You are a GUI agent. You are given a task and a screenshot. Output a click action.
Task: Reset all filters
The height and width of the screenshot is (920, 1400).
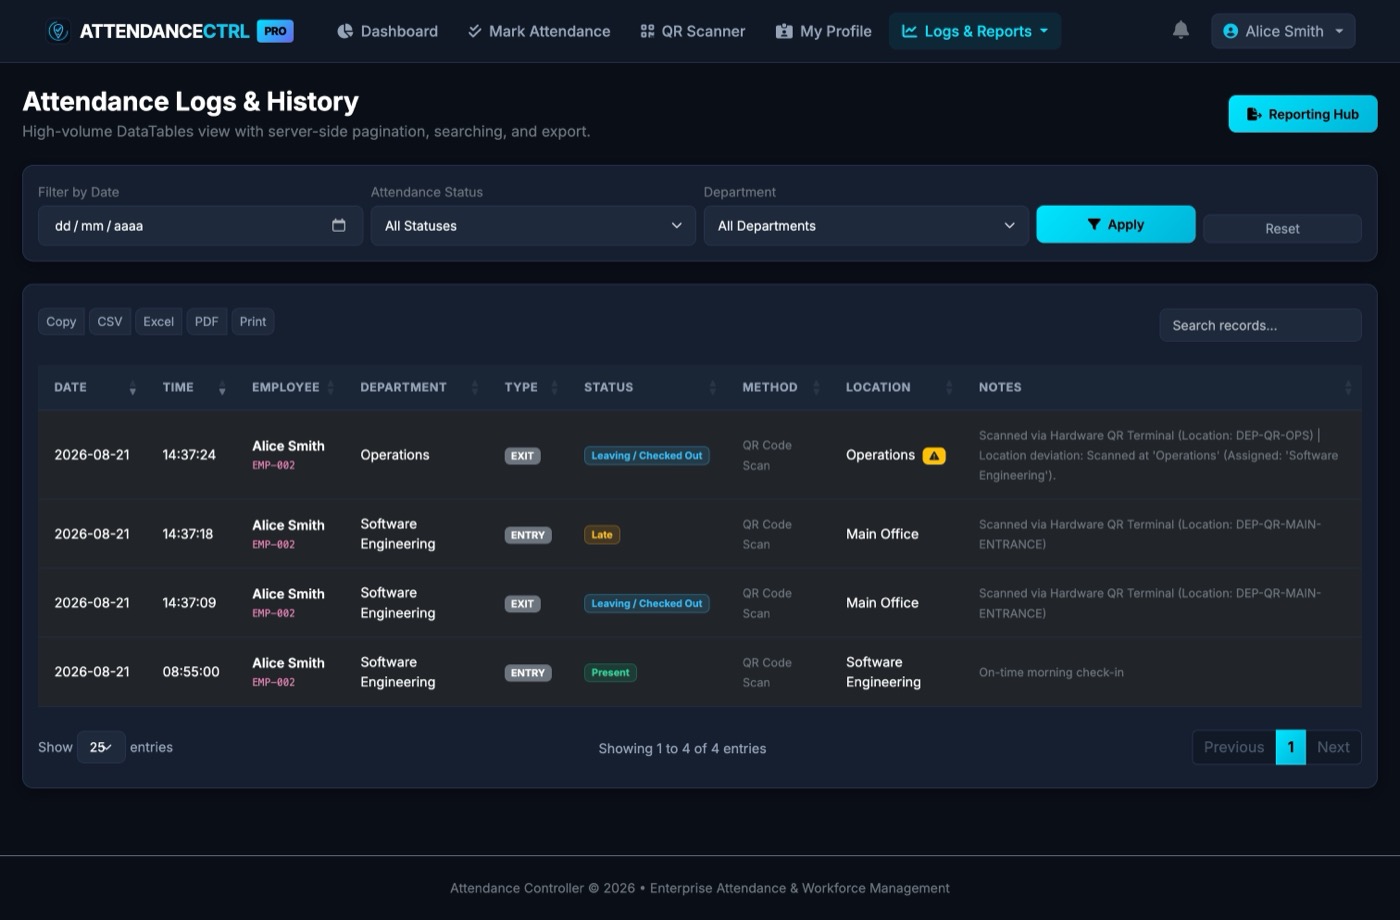click(1282, 229)
